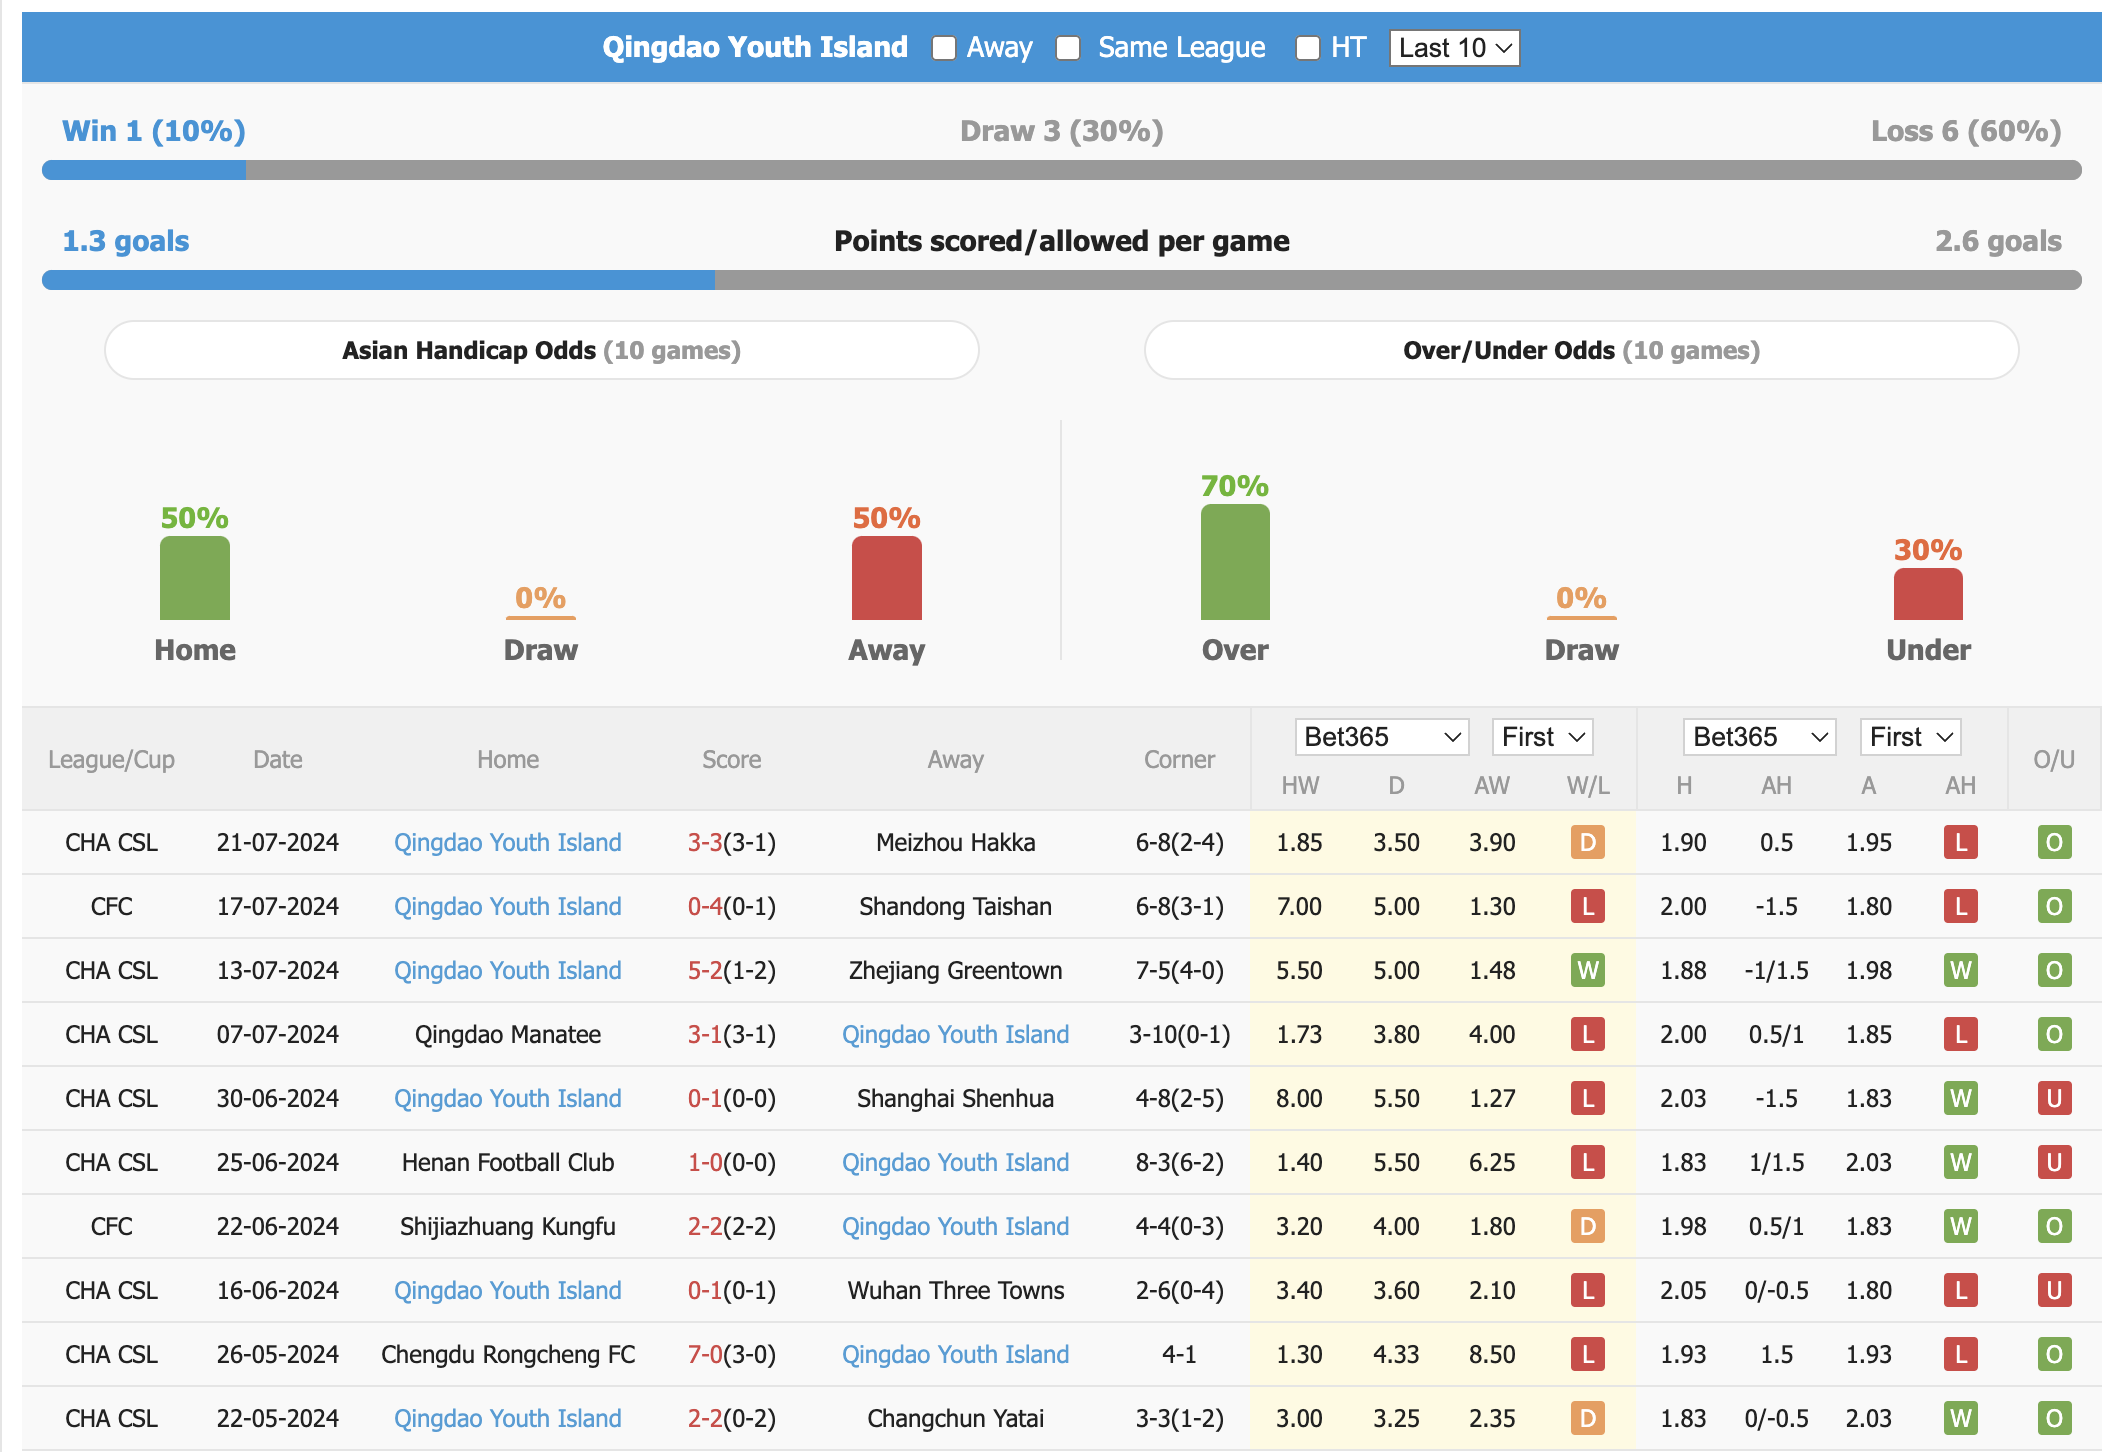Click the W/L loss badge for Henan Football Club match
This screenshot has width=2122, height=1452.
[x=1588, y=1163]
